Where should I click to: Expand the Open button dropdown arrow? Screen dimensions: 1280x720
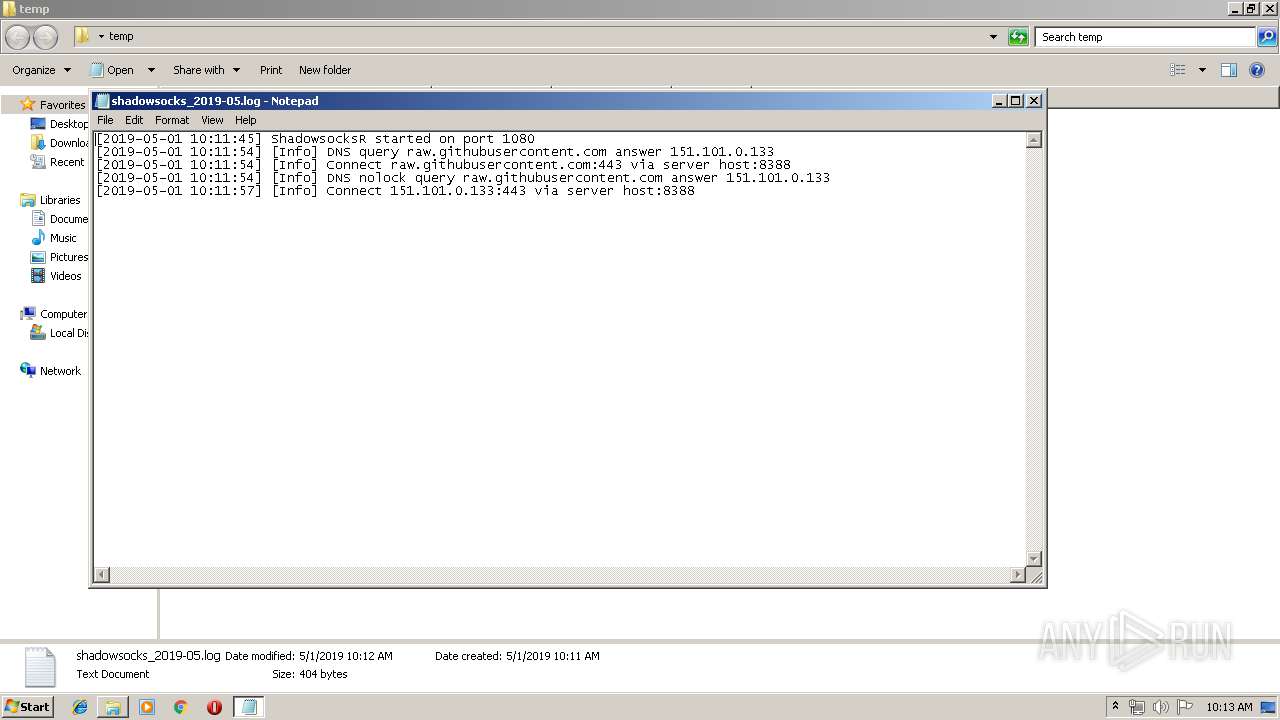point(151,70)
